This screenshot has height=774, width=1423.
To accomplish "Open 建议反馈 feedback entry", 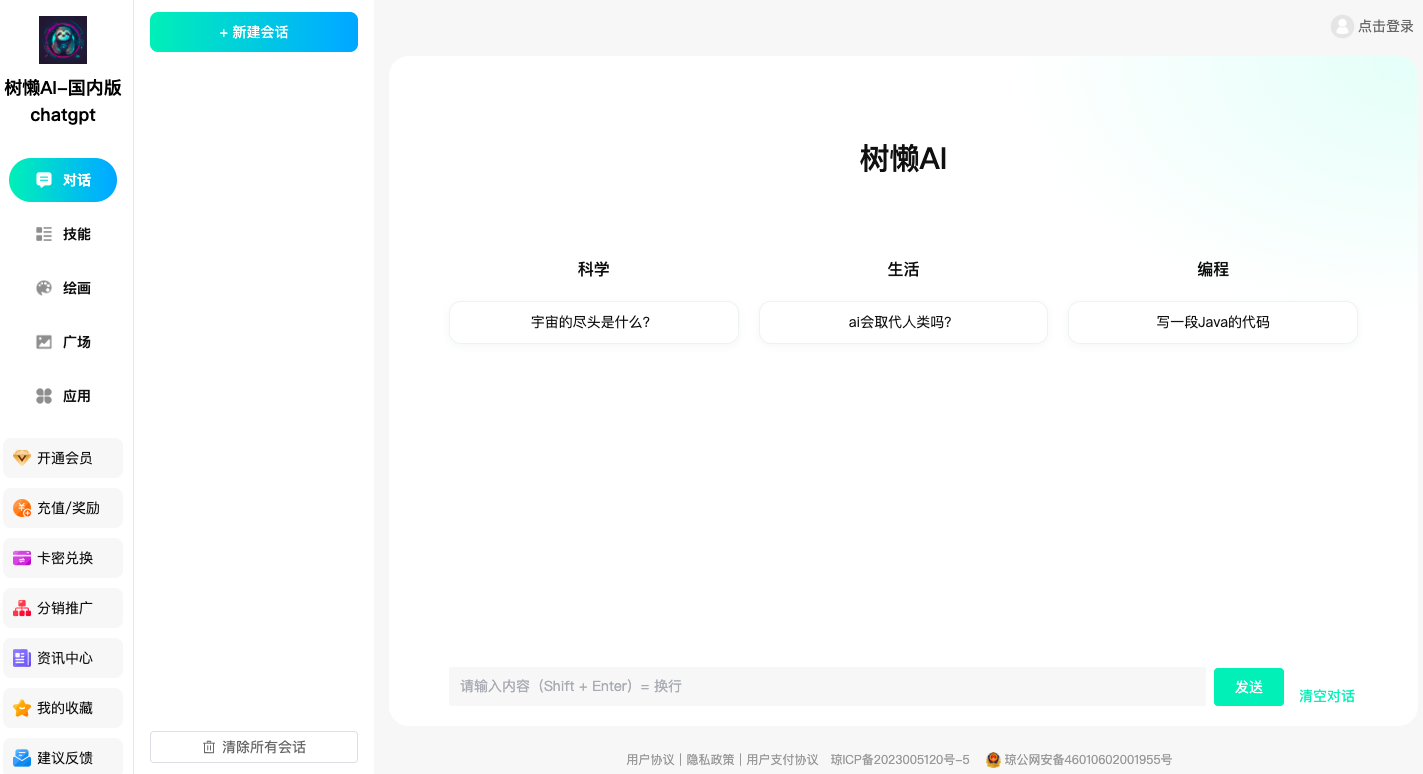I will point(63,756).
